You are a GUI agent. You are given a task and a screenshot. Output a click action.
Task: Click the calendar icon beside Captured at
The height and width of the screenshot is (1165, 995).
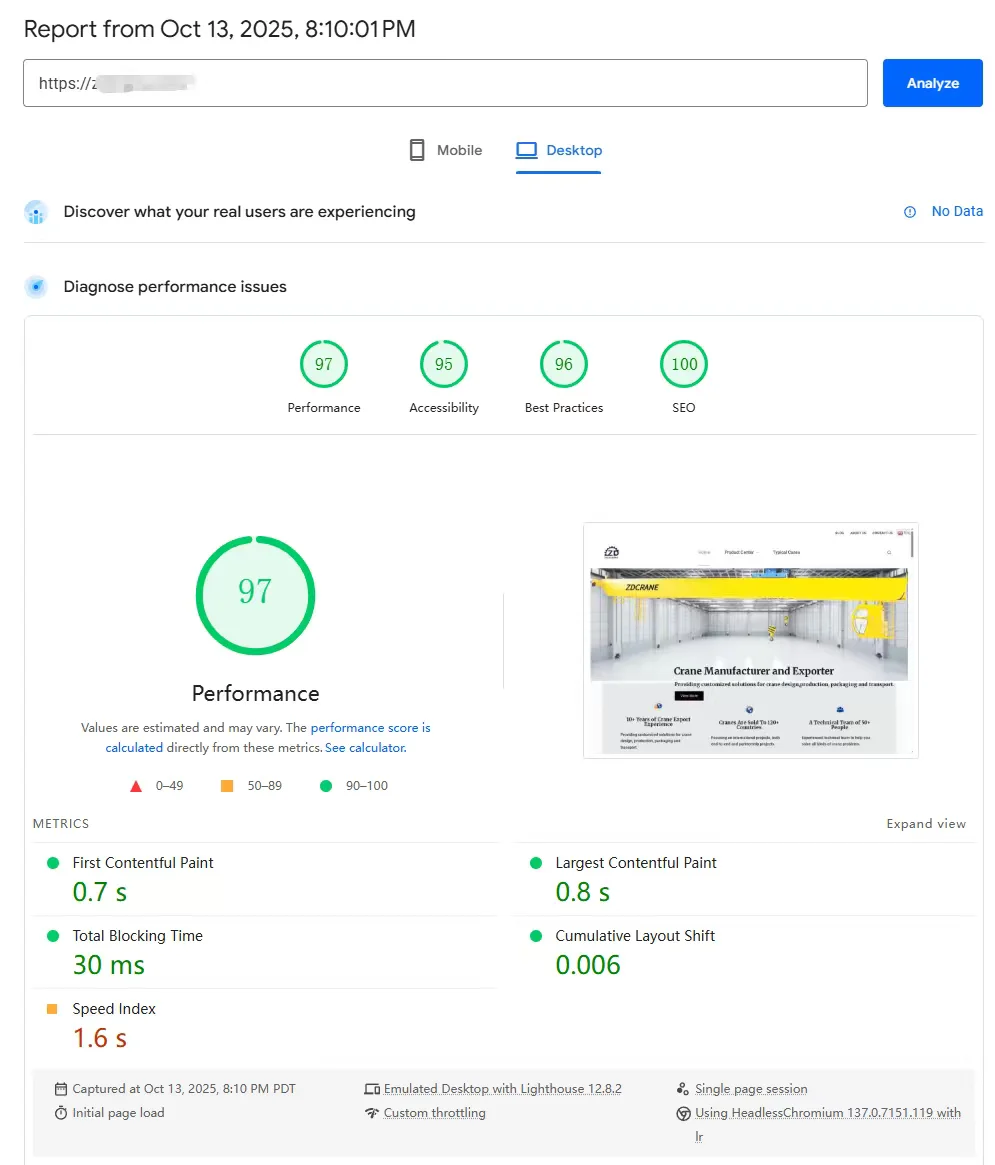(61, 1089)
